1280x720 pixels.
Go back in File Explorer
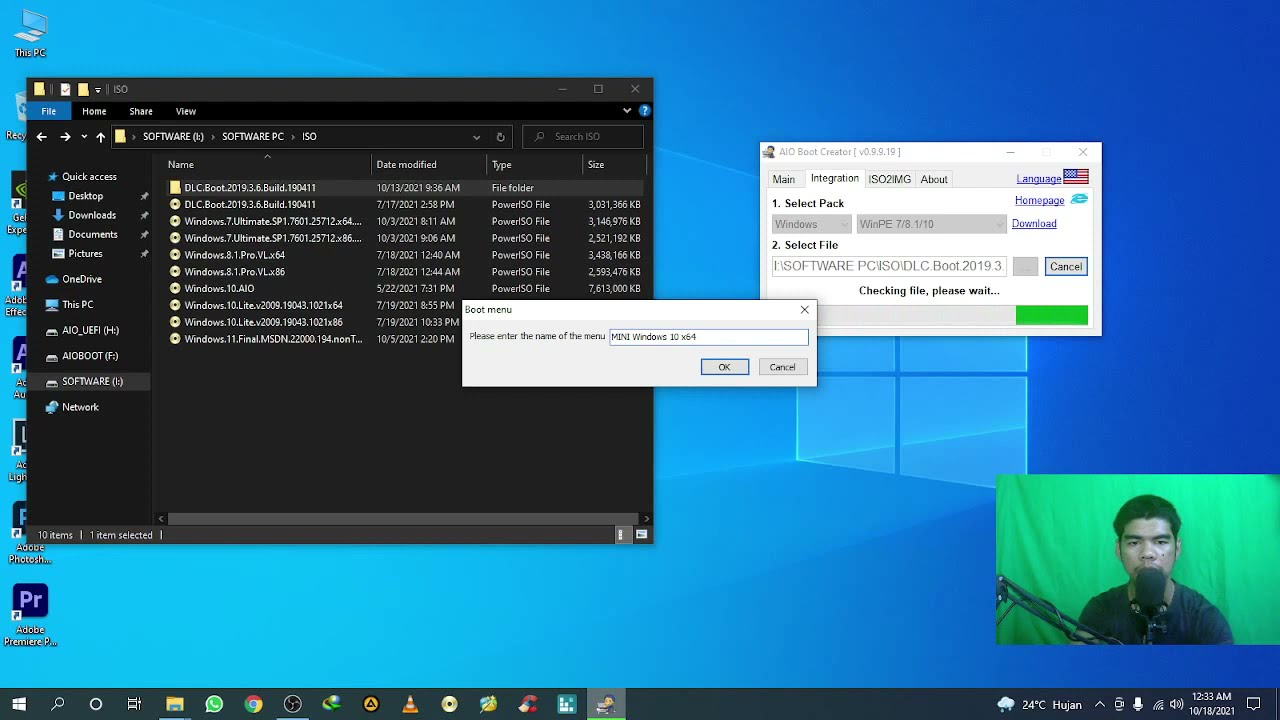41,136
